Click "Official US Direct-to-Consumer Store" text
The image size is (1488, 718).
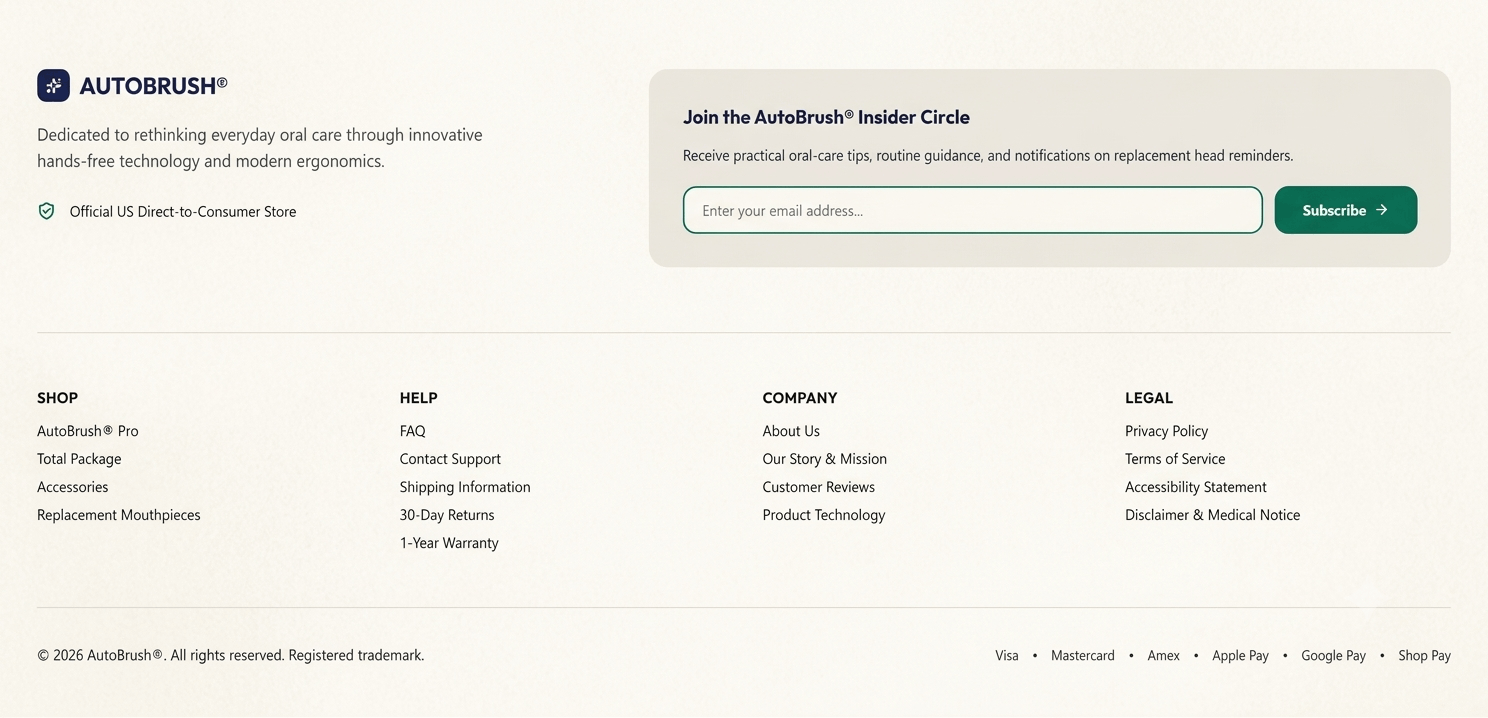coord(183,211)
